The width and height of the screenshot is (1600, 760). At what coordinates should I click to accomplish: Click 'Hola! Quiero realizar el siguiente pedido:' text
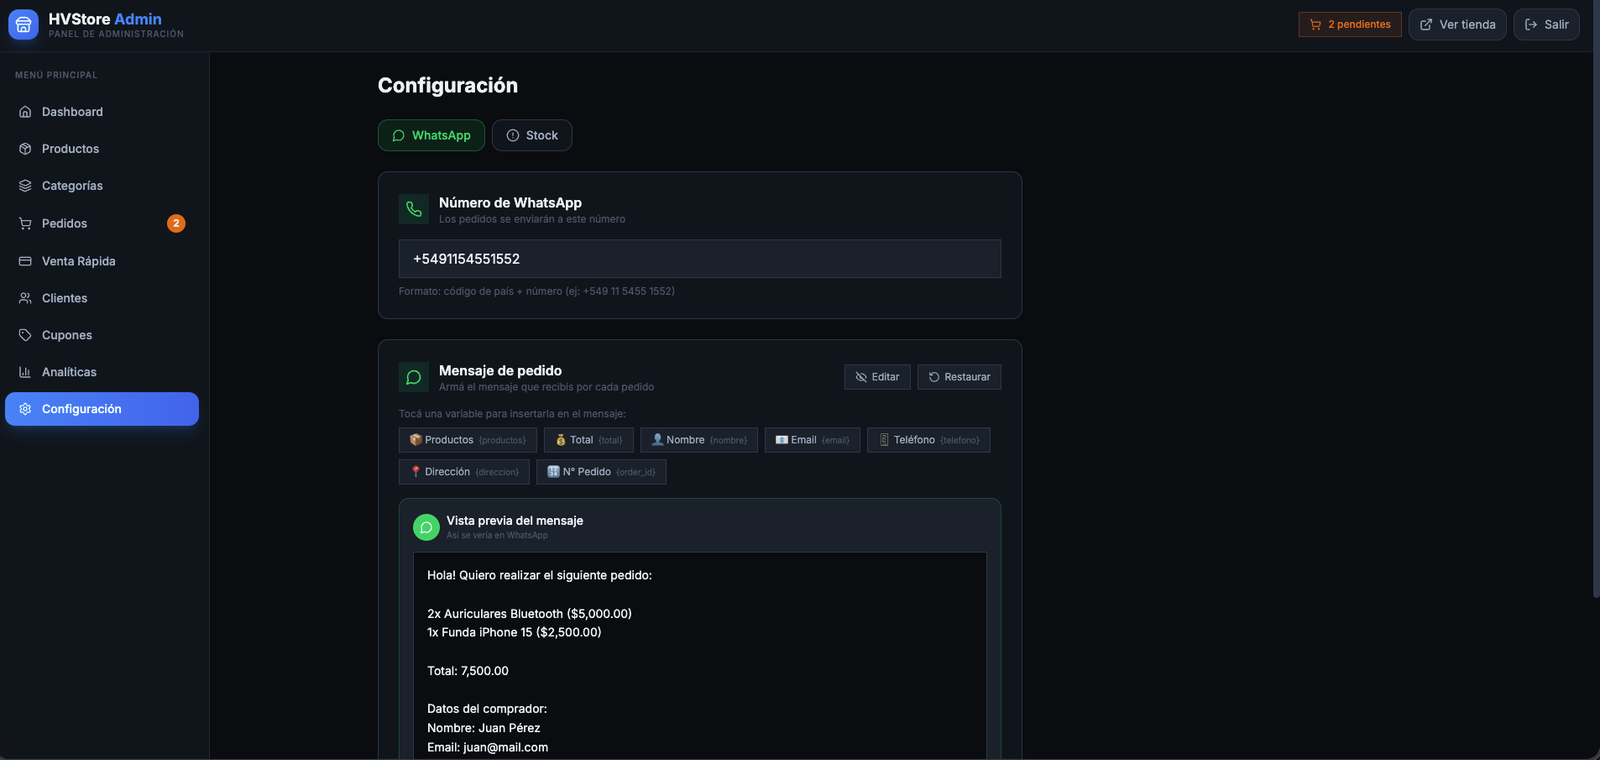540,576
